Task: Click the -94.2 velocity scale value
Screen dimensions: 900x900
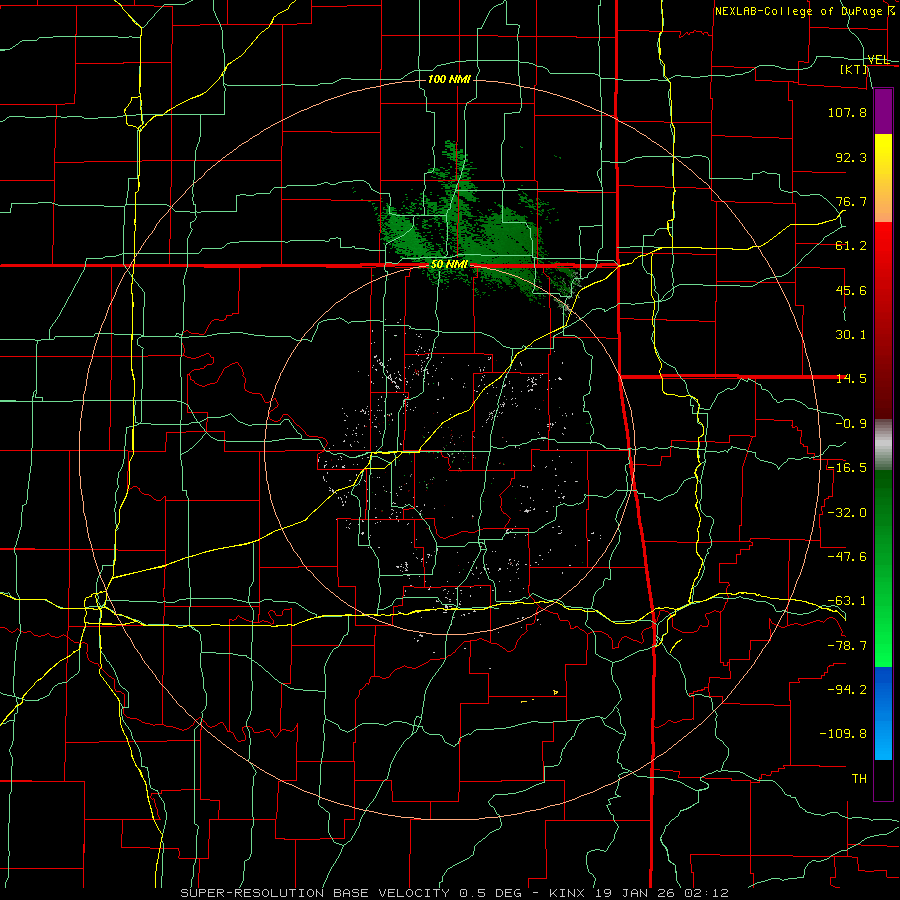Action: click(847, 689)
